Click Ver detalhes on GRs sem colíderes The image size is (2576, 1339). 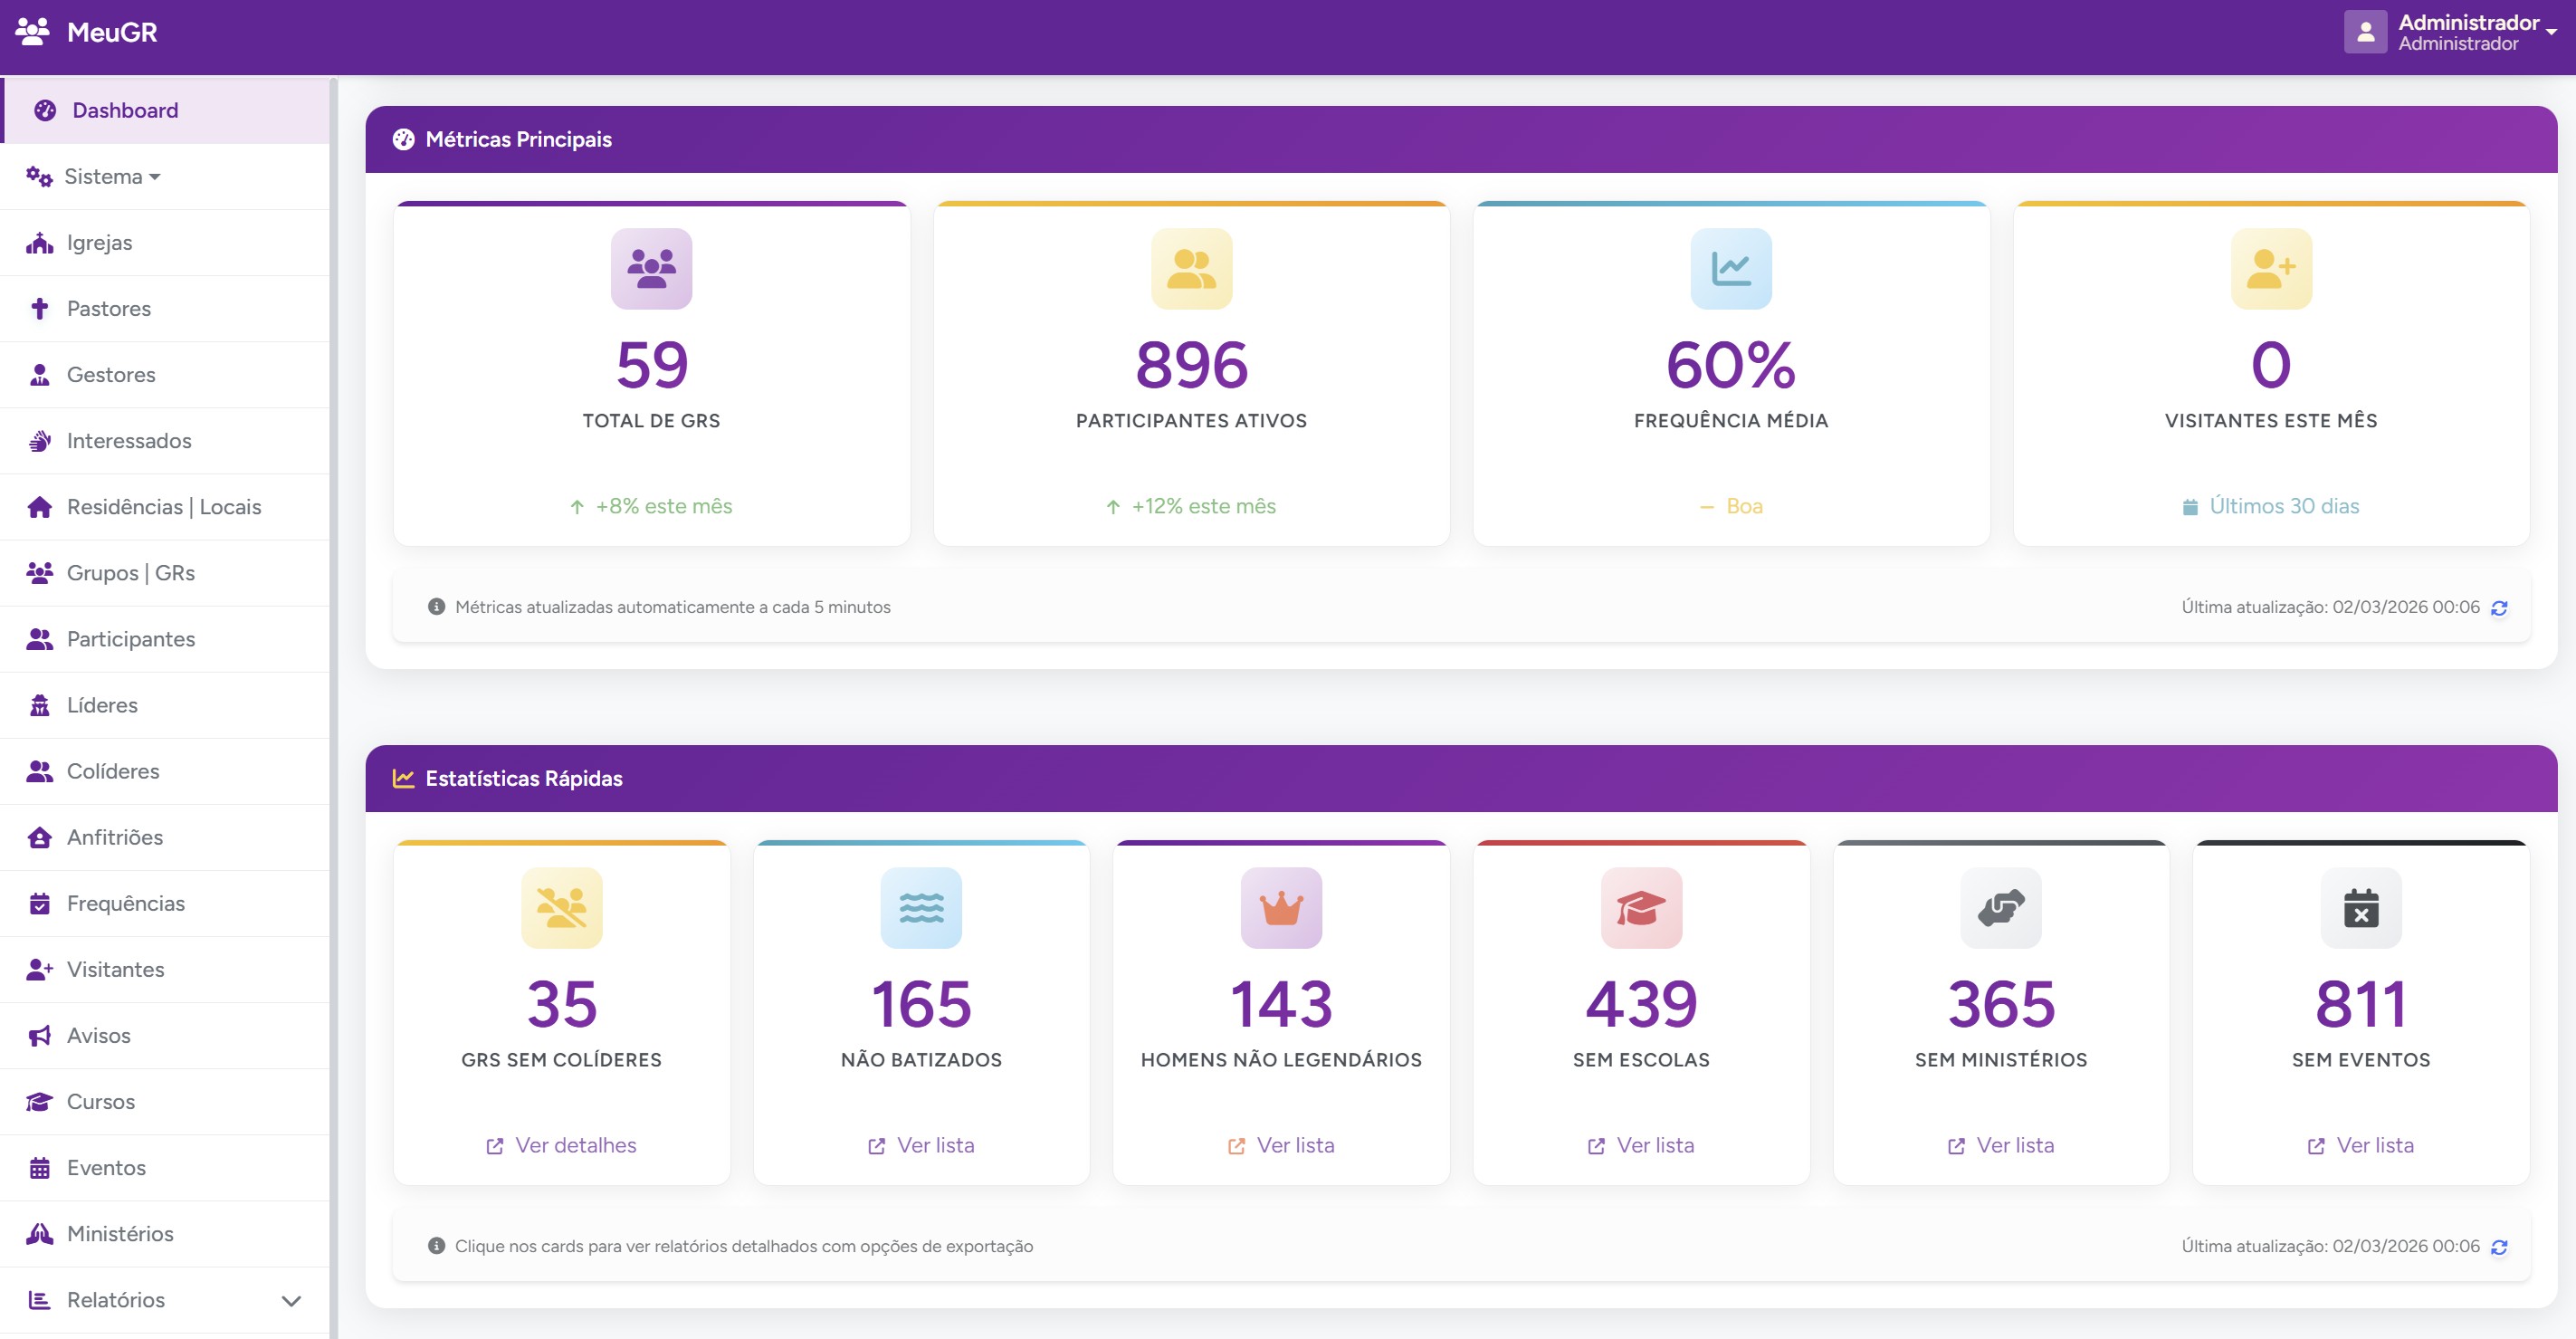click(561, 1145)
